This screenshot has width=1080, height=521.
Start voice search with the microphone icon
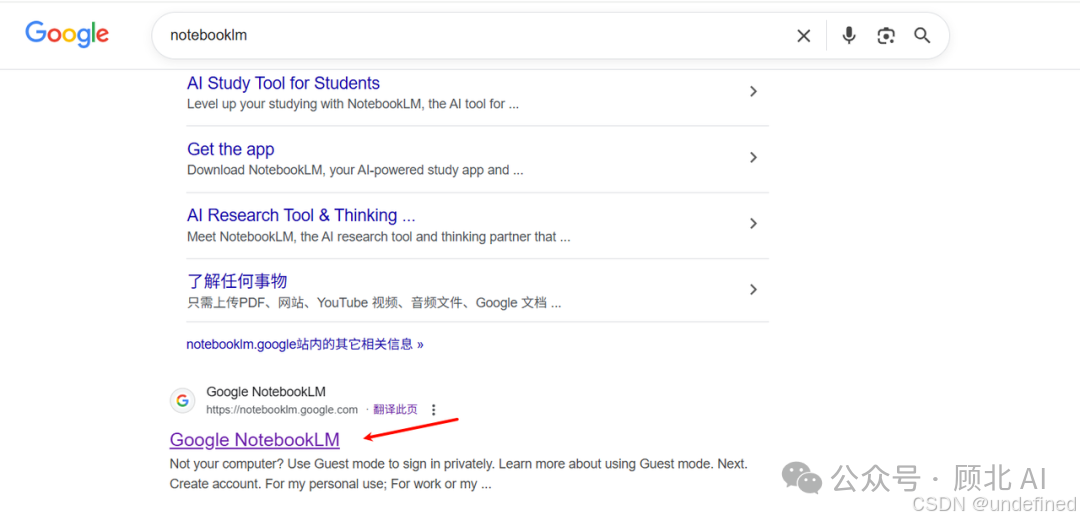point(849,35)
